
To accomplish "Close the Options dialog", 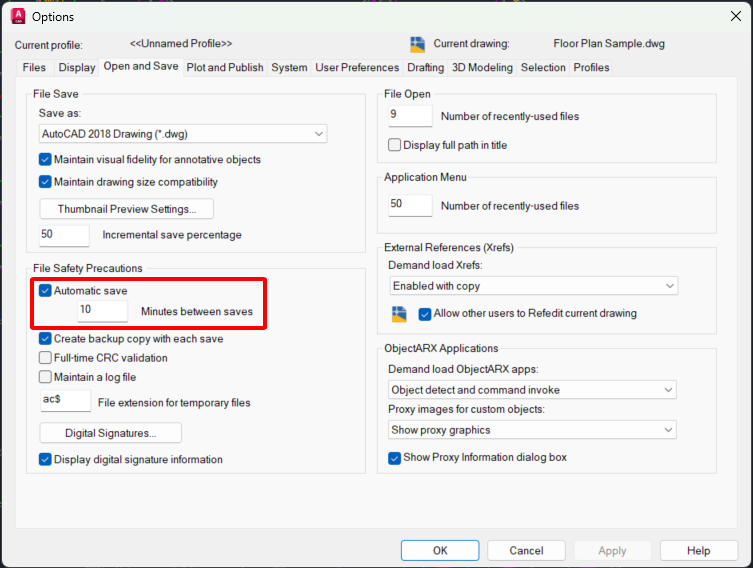I will 735,16.
